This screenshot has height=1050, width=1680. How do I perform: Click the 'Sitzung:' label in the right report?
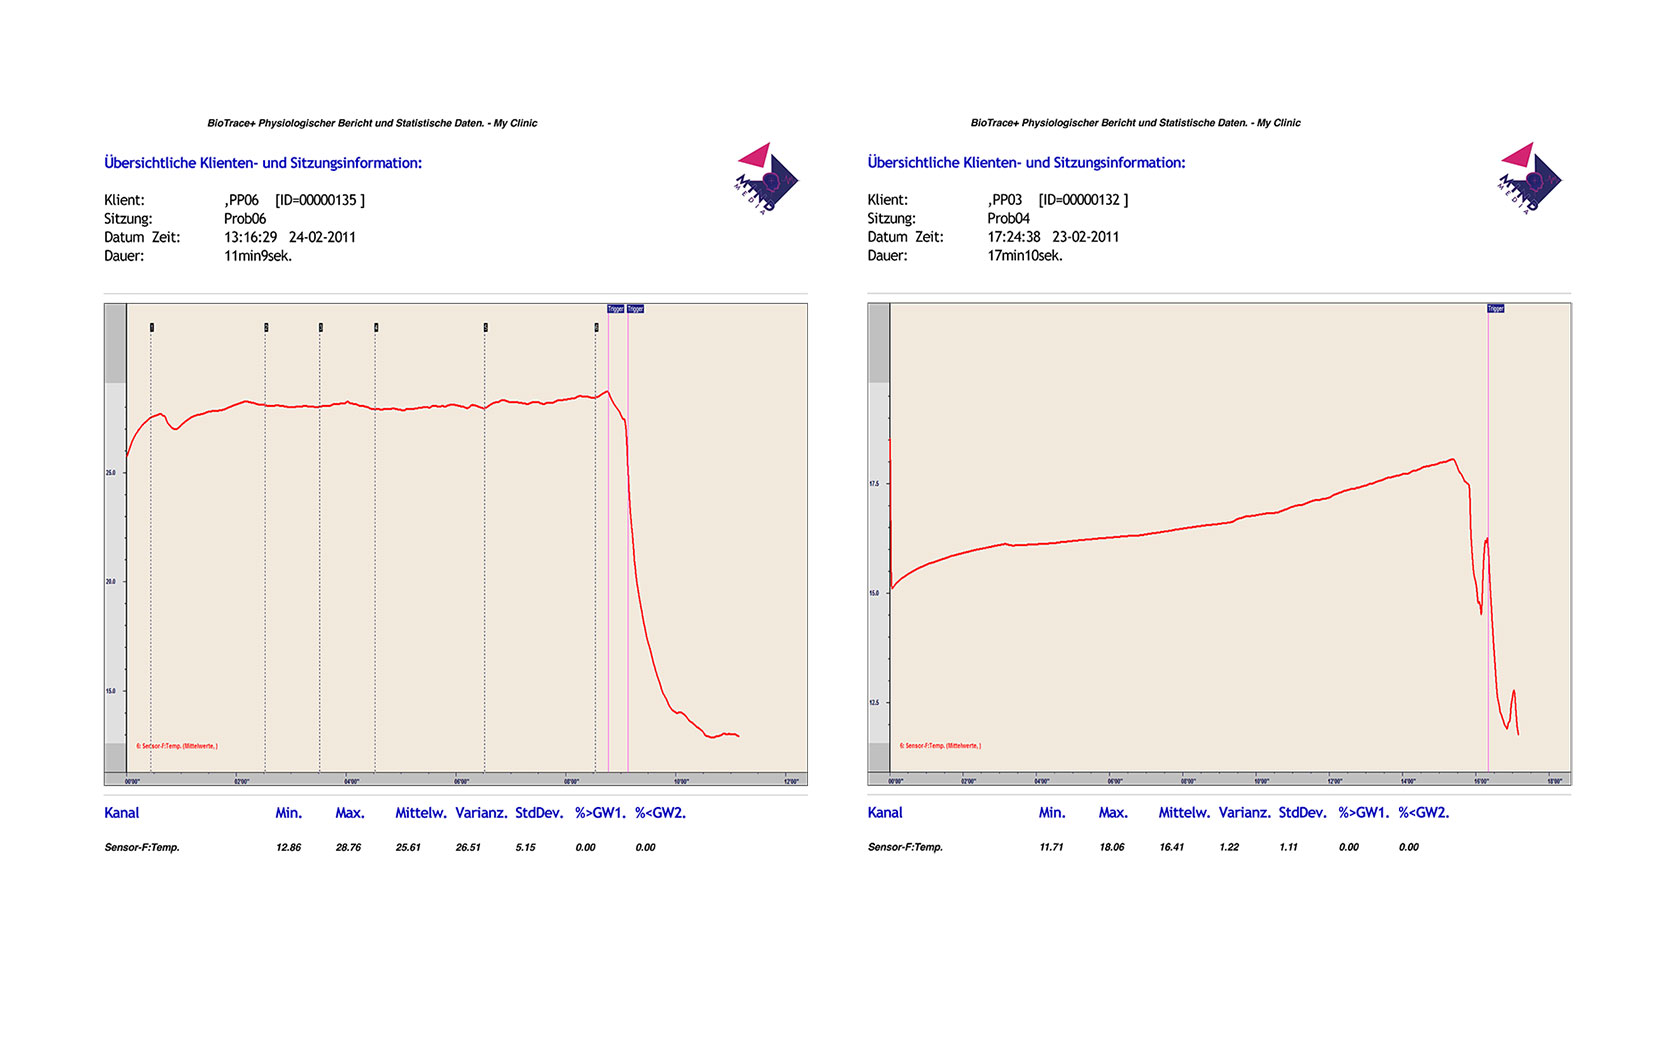tap(891, 219)
